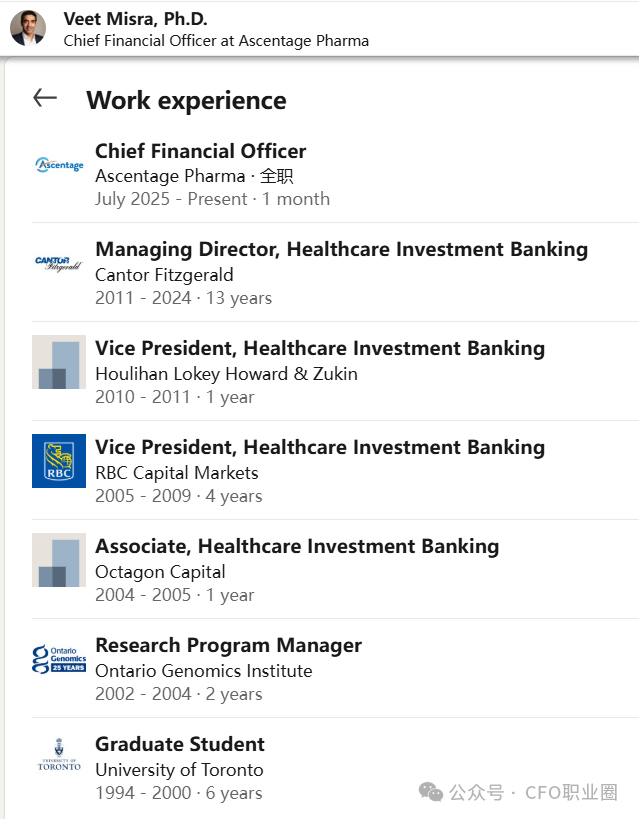Open Veet Misra's profile photo
639x819 pixels.
pyautogui.click(x=28, y=28)
